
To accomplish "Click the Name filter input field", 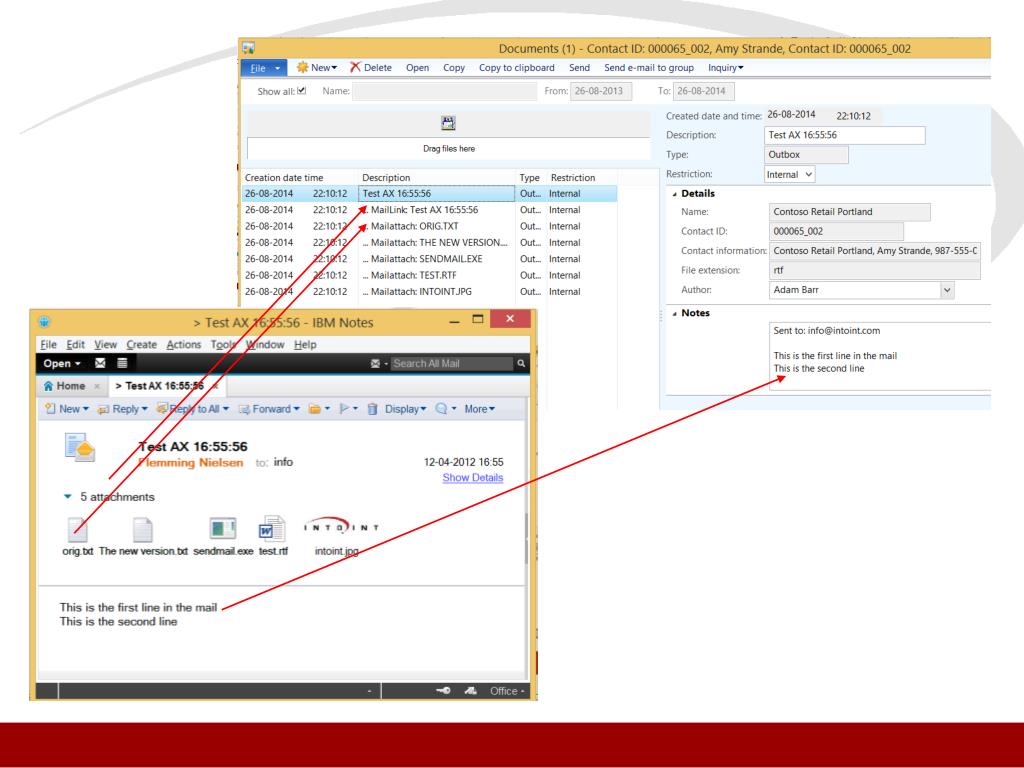I will (x=444, y=91).
